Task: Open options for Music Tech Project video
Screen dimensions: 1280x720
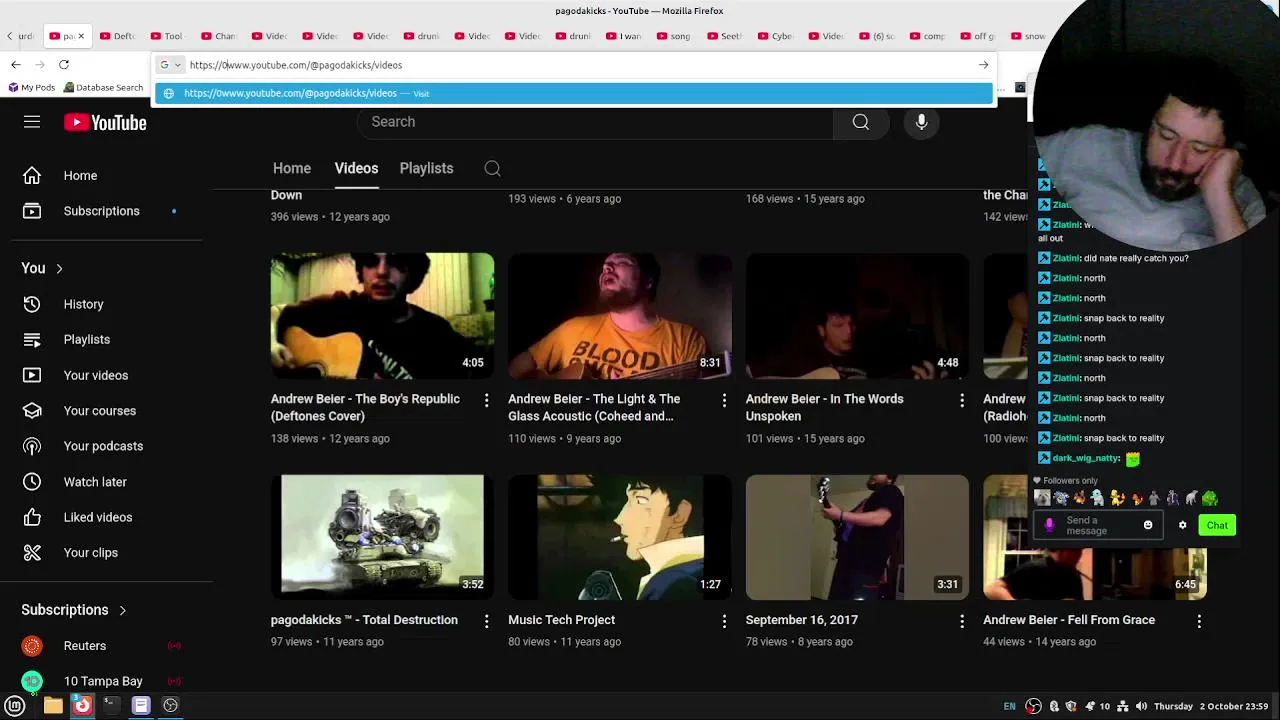Action: pos(724,621)
